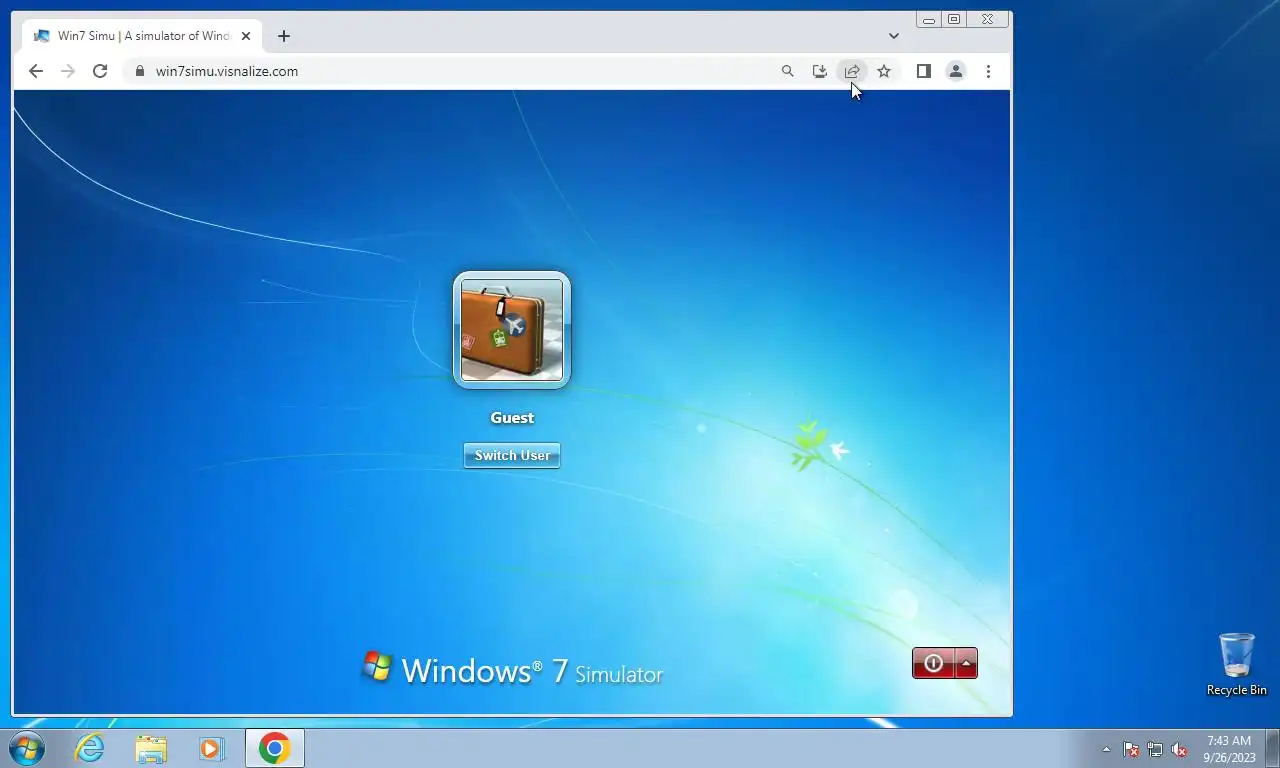Minimize the Chrome window
The width and height of the screenshot is (1280, 768).
(929, 19)
